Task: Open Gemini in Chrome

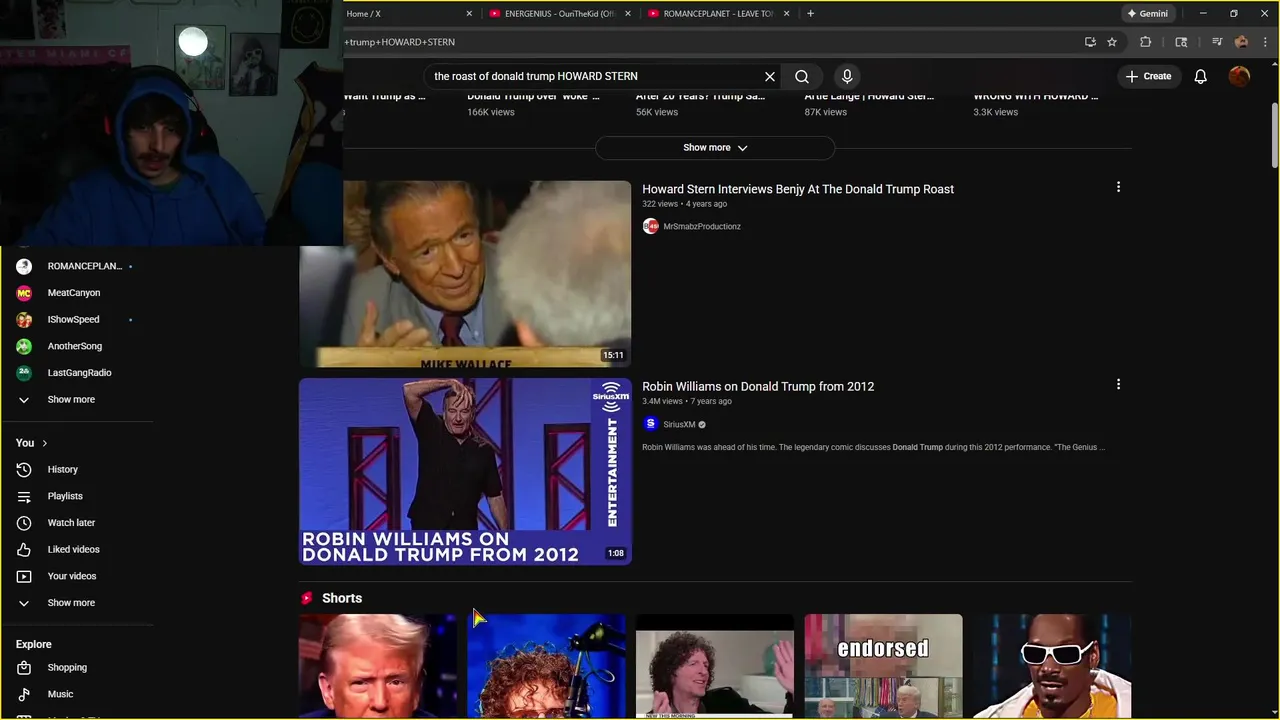Action: pyautogui.click(x=1147, y=14)
